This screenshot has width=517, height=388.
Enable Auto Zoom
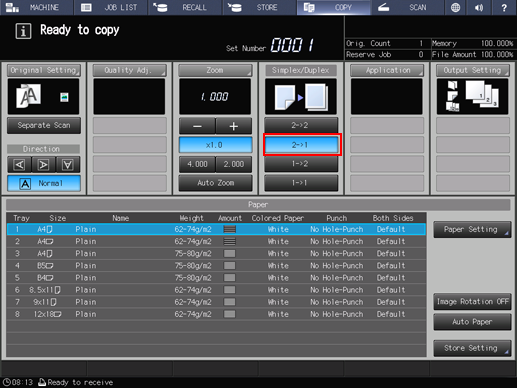(x=215, y=183)
